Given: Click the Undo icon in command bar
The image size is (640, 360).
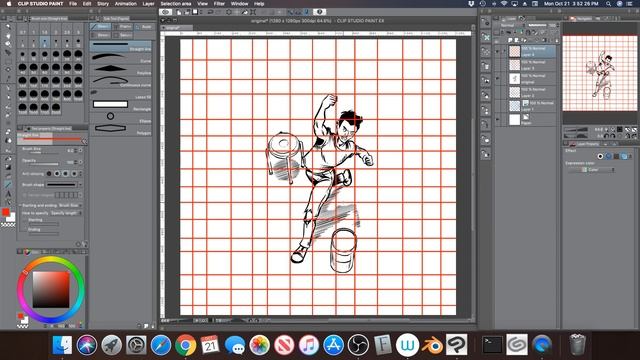Looking at the screenshot, I should click(210, 12).
